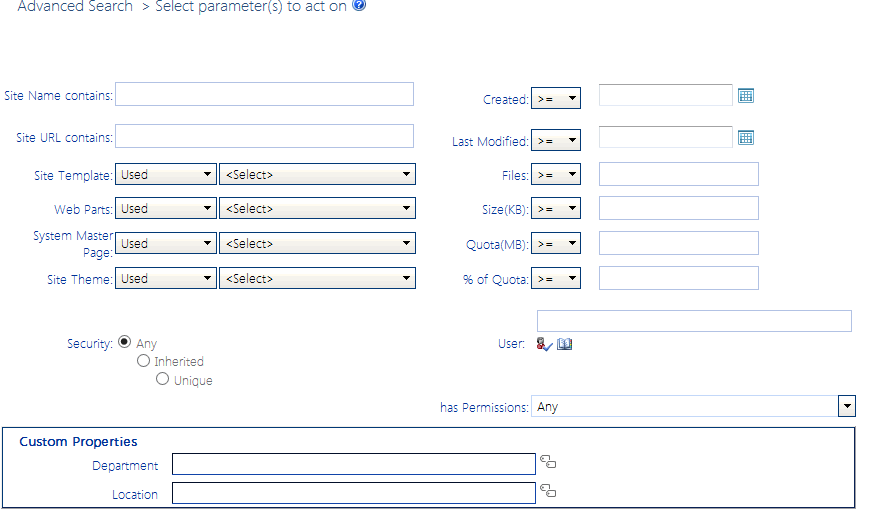Select the Unique security radio button
The width and height of the screenshot is (869, 515).
tap(162, 379)
